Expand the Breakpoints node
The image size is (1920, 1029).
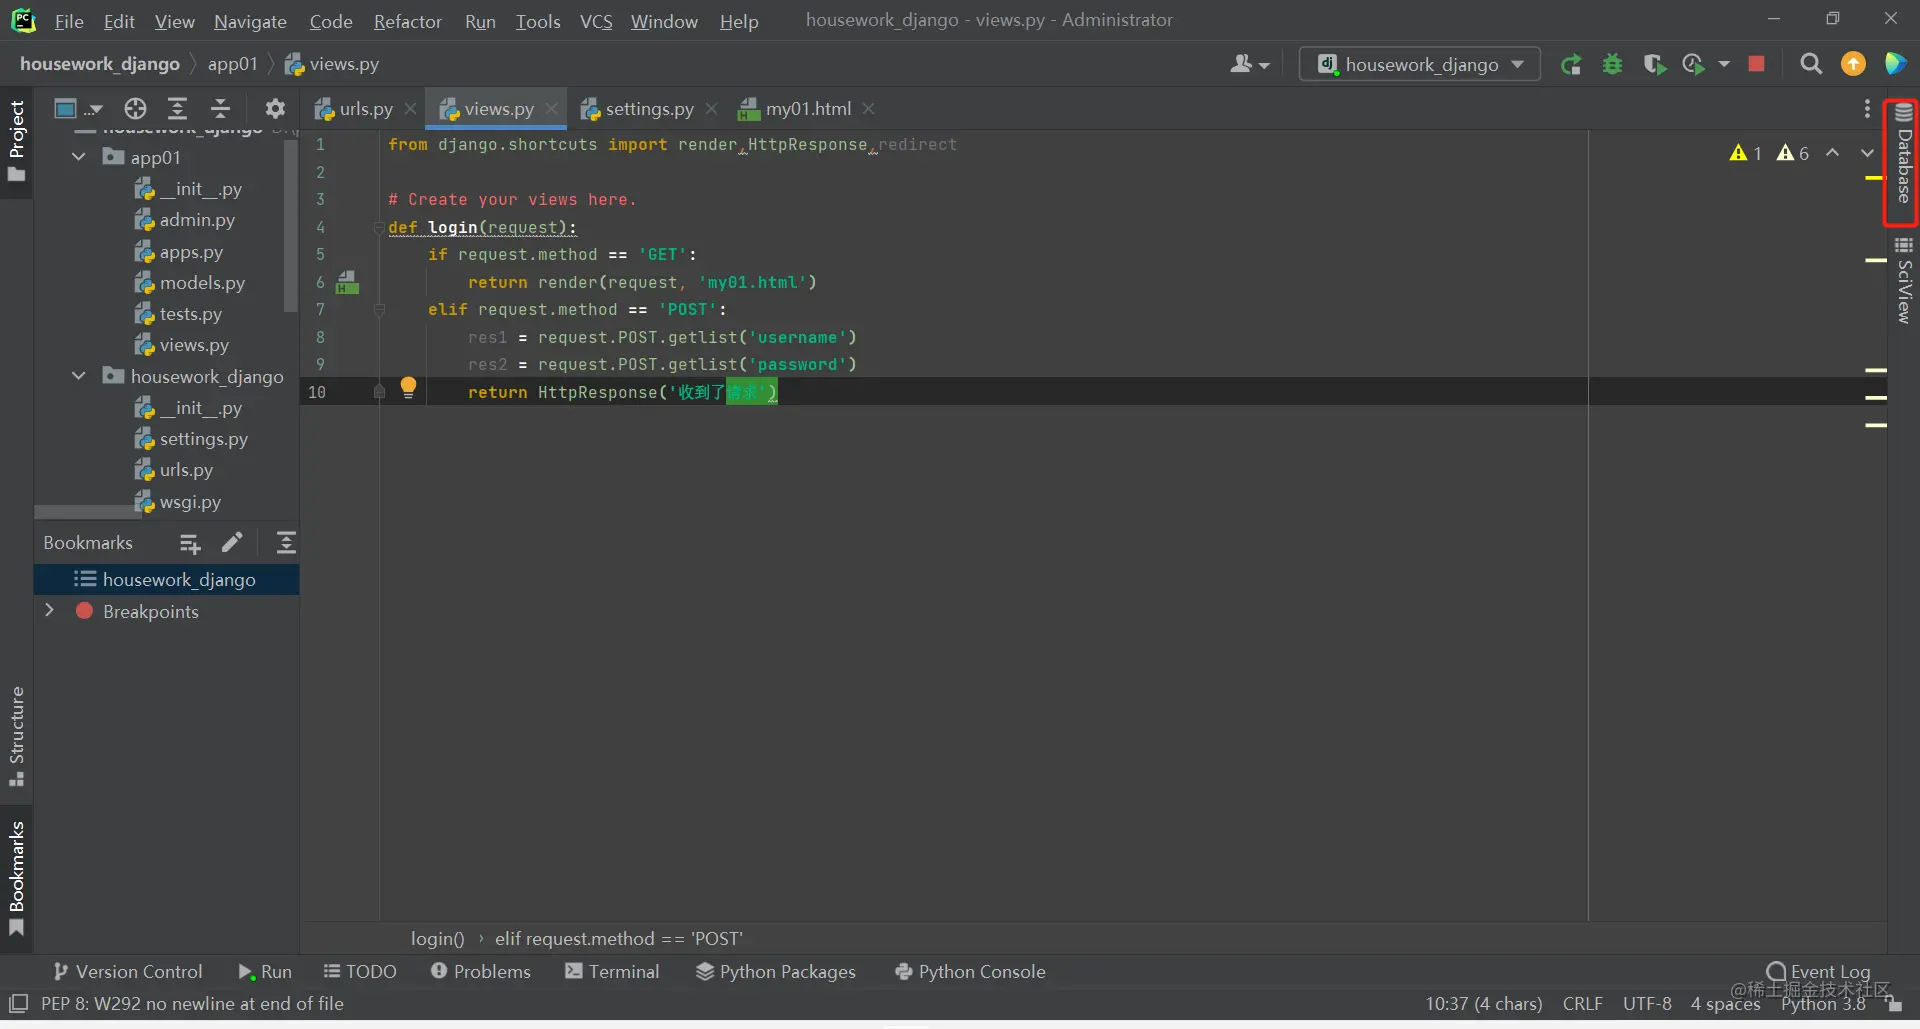point(49,610)
